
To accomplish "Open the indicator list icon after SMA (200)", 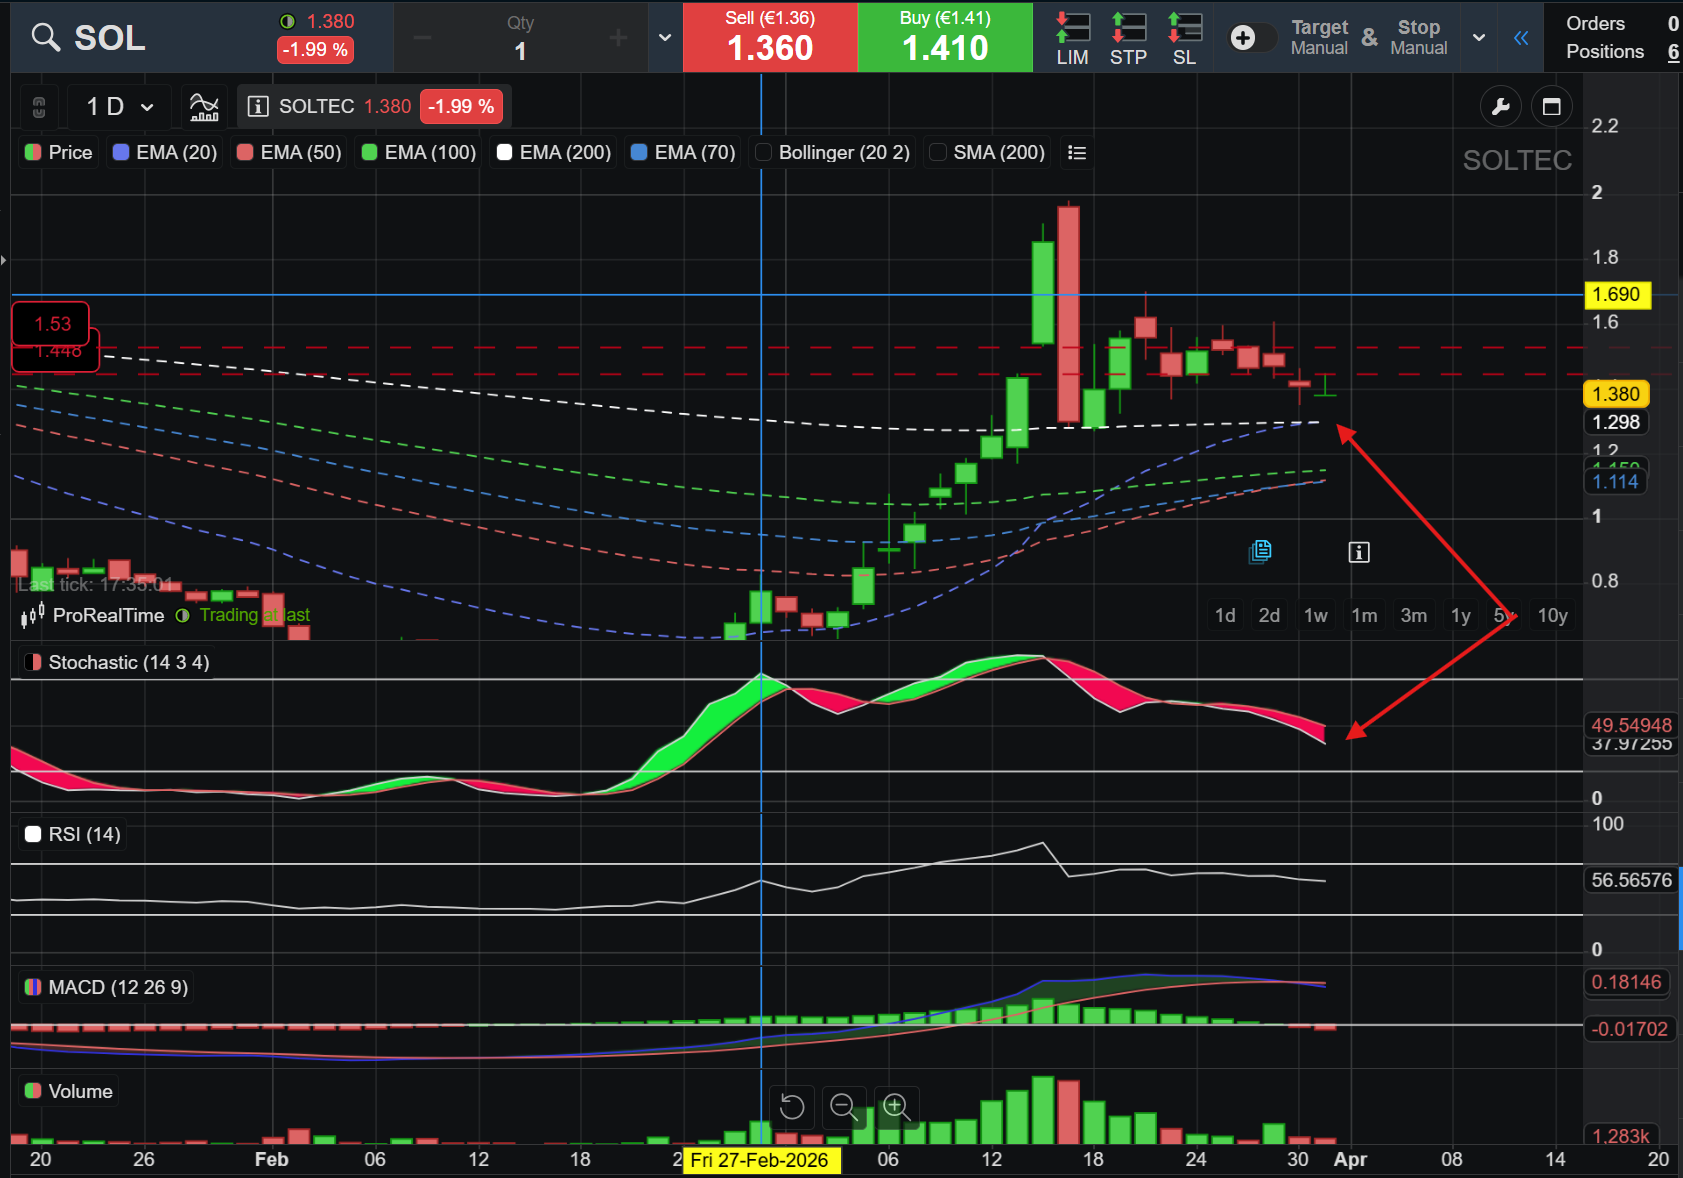I will point(1077,152).
